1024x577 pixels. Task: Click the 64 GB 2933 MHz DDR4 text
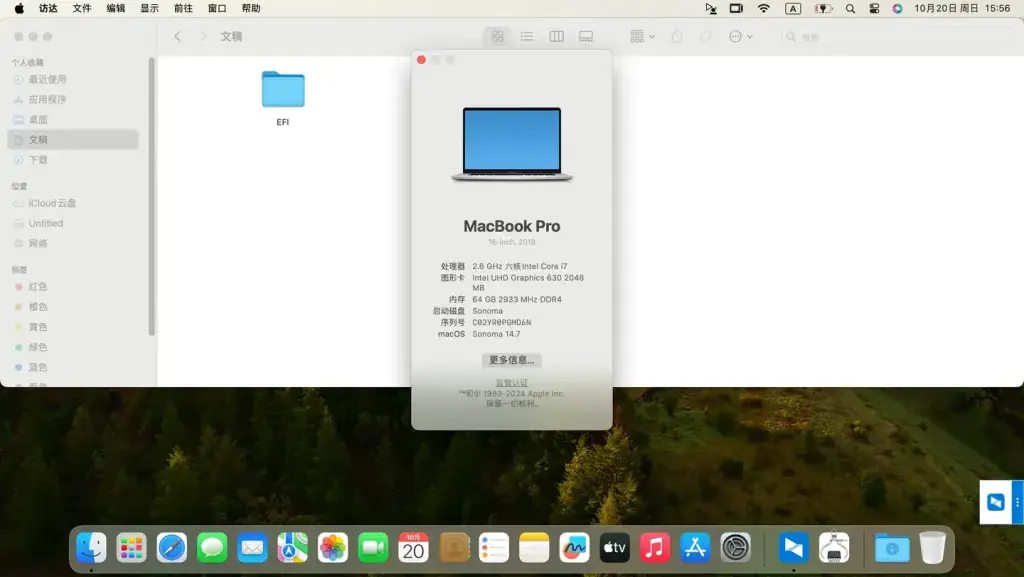517,300
